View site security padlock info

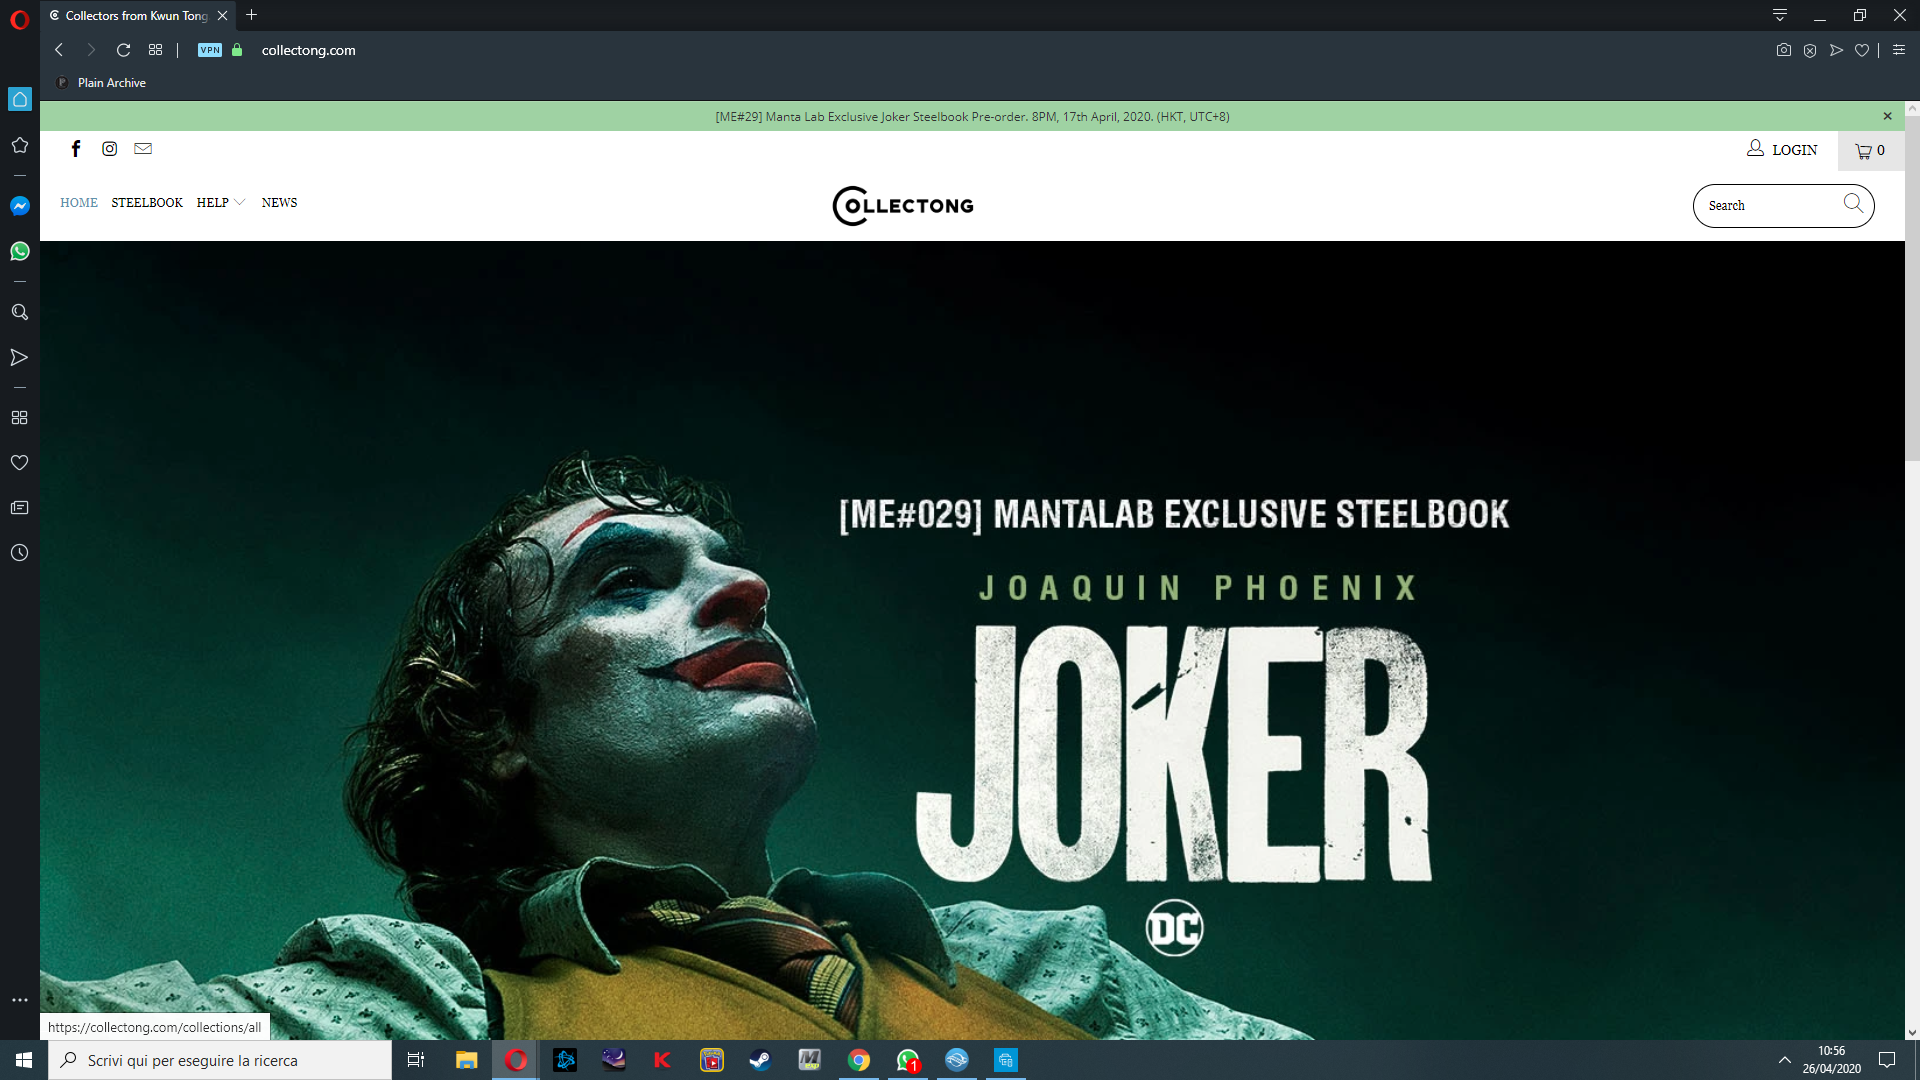[x=237, y=50]
